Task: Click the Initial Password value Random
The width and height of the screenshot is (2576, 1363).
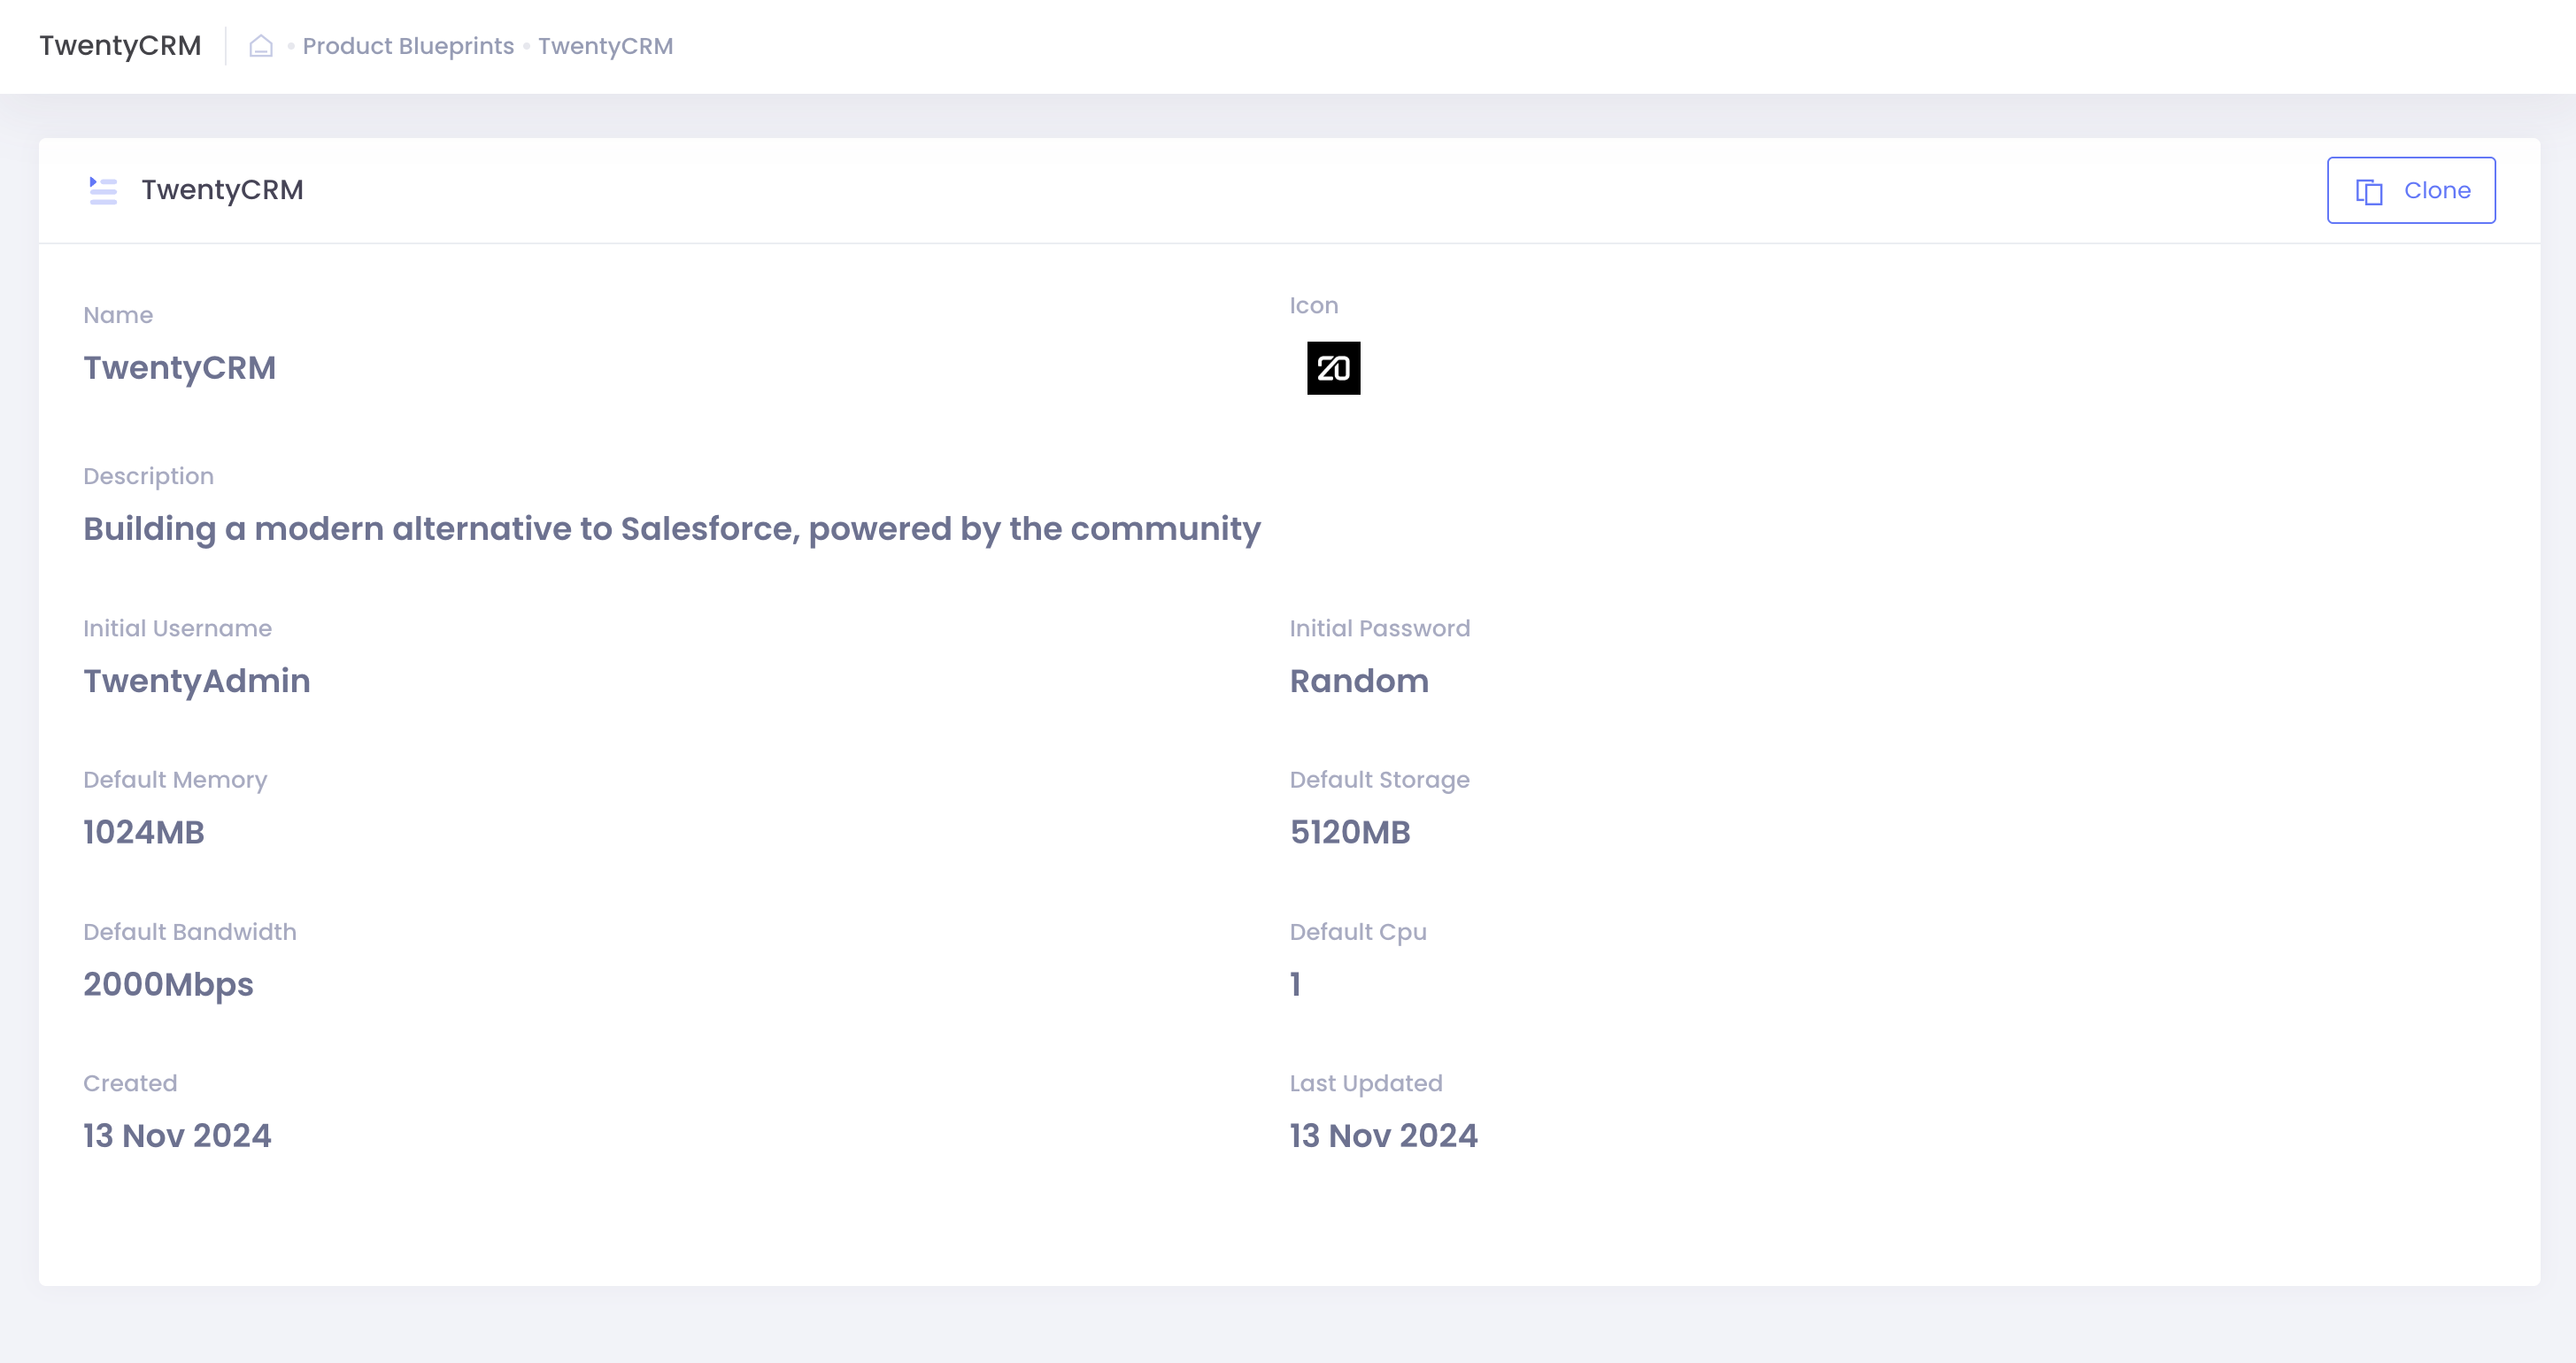Action: tap(1358, 681)
